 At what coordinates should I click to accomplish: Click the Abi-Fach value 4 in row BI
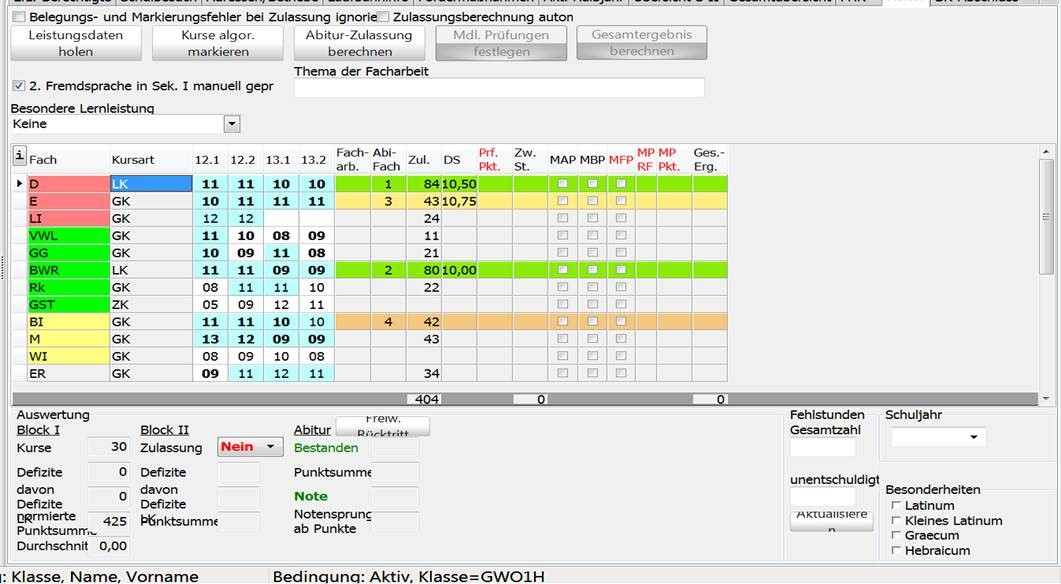pyautogui.click(x=388, y=322)
